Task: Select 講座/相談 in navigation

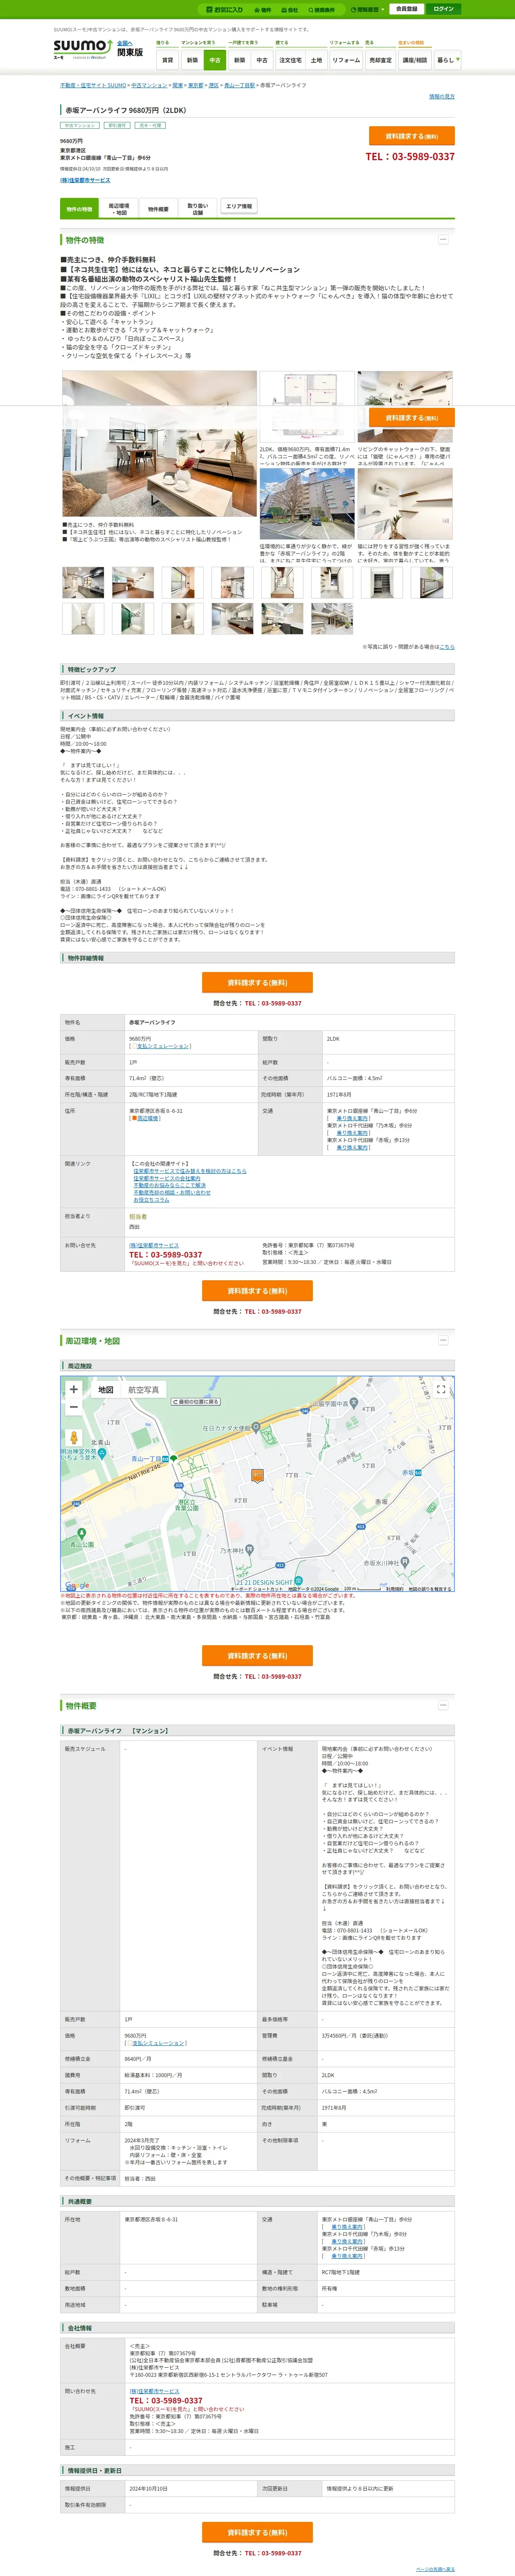Action: [x=414, y=60]
